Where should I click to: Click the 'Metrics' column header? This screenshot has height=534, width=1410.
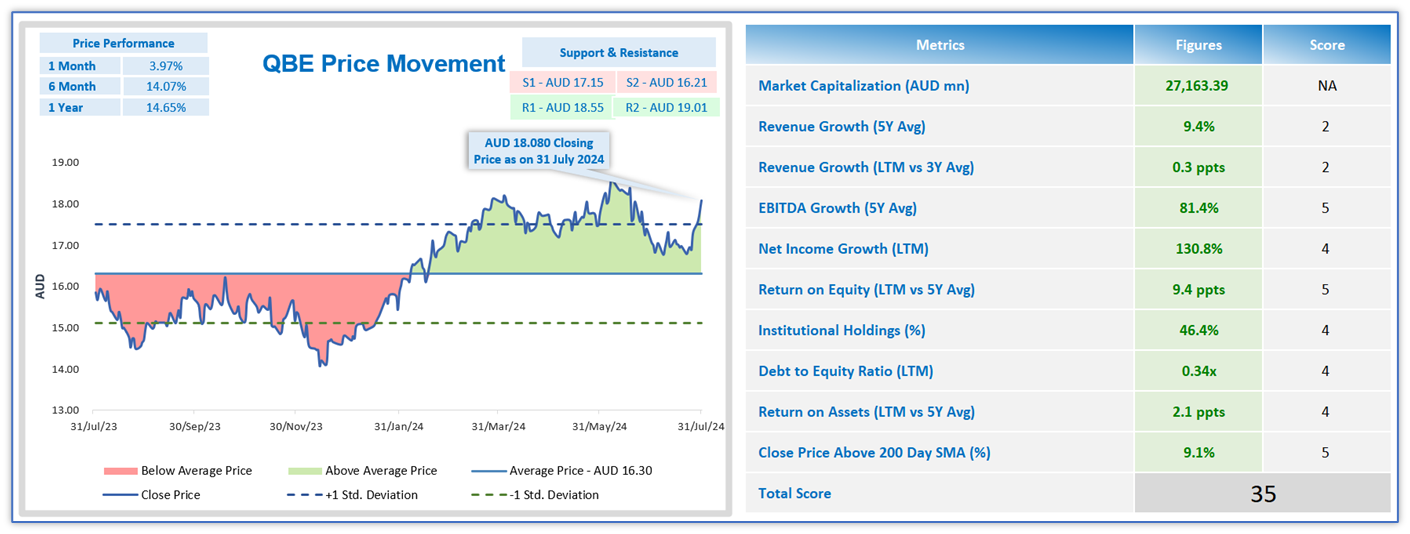tap(940, 45)
